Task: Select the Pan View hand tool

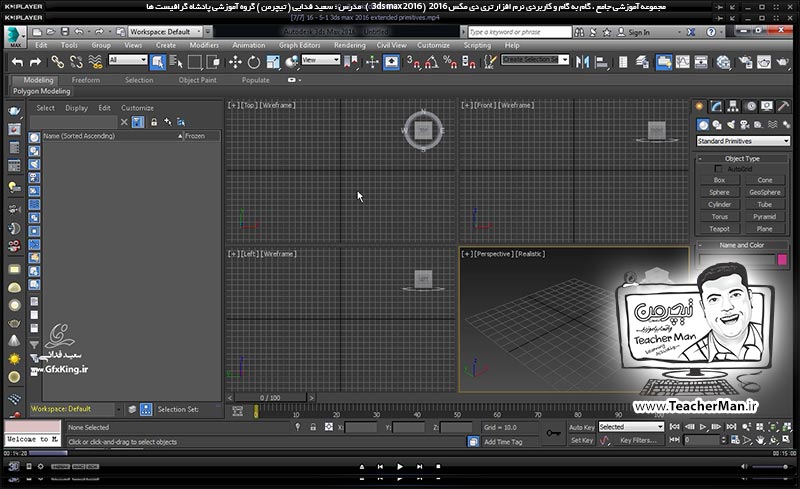Action: [761, 440]
